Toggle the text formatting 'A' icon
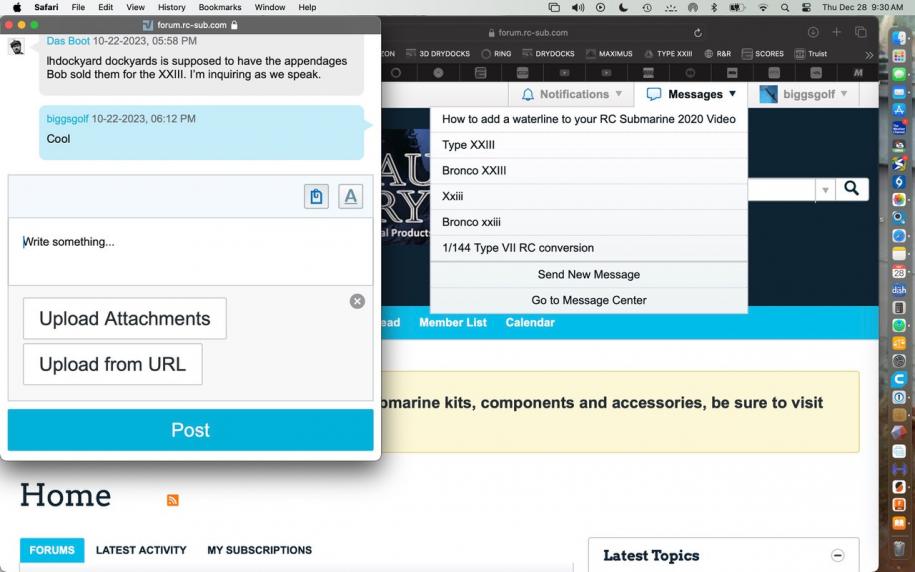Image resolution: width=915 pixels, height=572 pixels. click(350, 197)
